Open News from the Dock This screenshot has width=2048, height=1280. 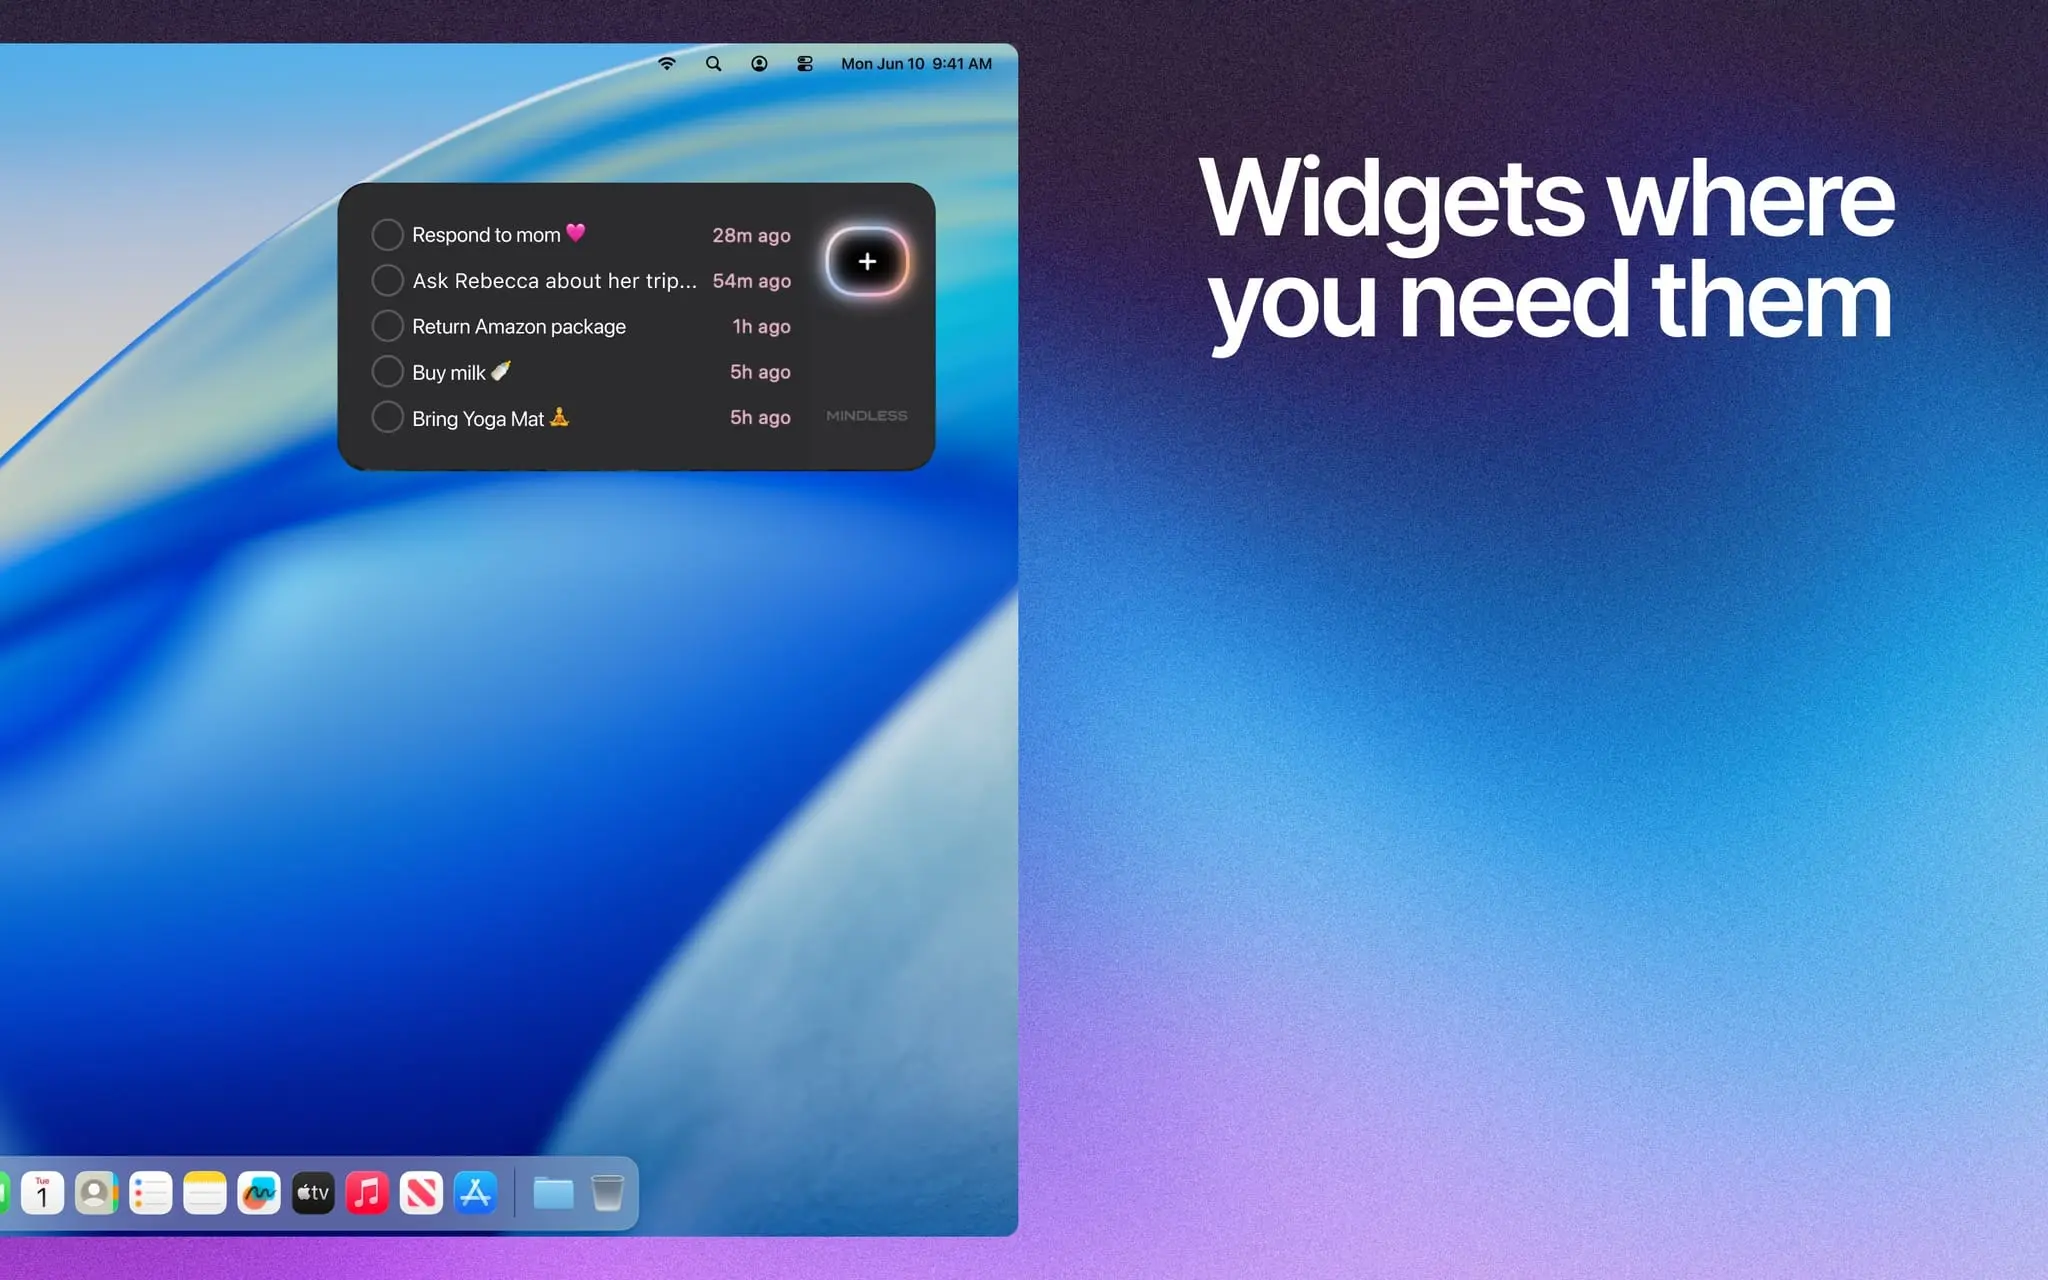coord(421,1193)
